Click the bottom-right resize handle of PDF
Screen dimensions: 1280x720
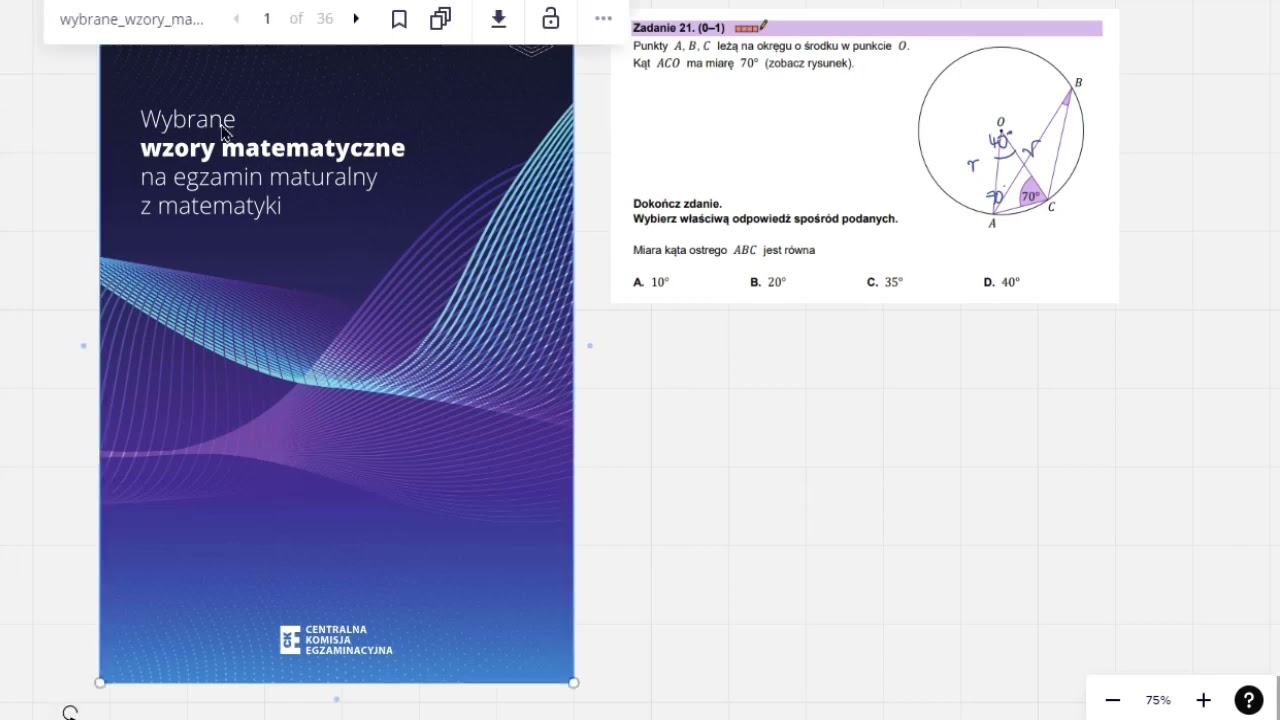click(x=574, y=683)
